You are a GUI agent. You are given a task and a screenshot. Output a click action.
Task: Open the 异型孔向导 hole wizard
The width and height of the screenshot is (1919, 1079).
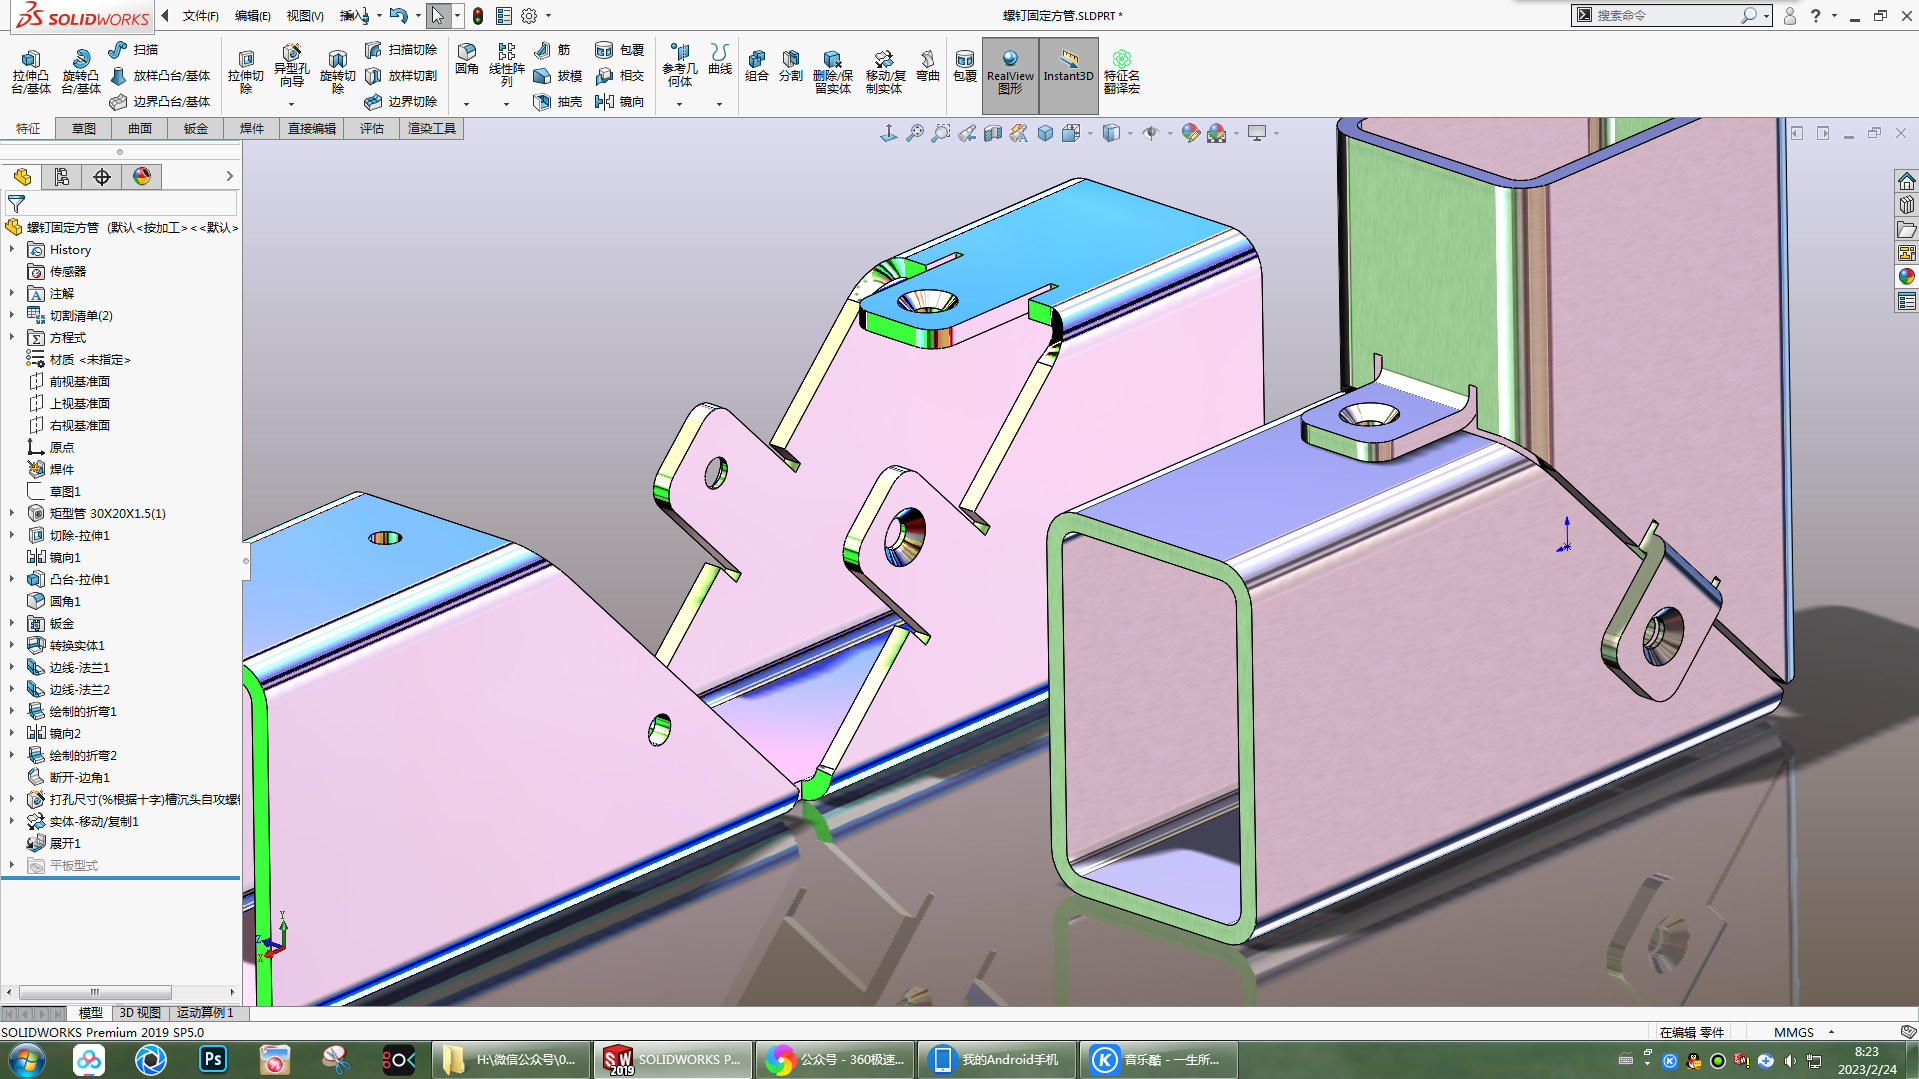click(x=291, y=67)
